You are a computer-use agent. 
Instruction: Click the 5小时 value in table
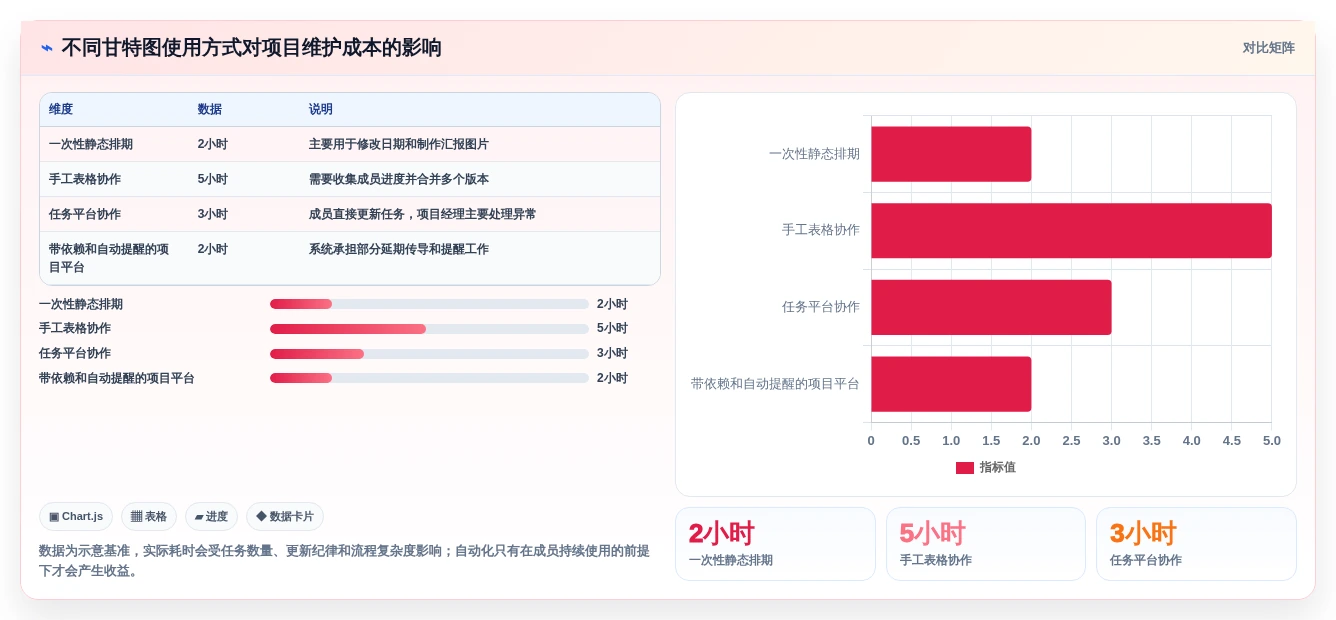coord(213,179)
